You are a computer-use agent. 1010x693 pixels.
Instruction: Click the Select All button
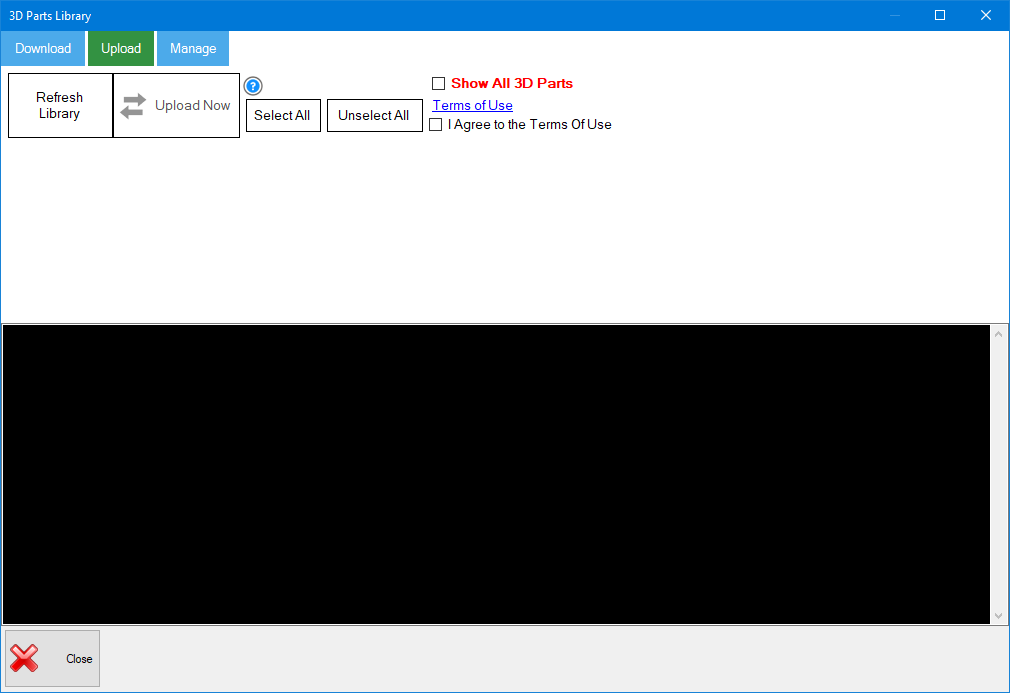[x=282, y=115]
